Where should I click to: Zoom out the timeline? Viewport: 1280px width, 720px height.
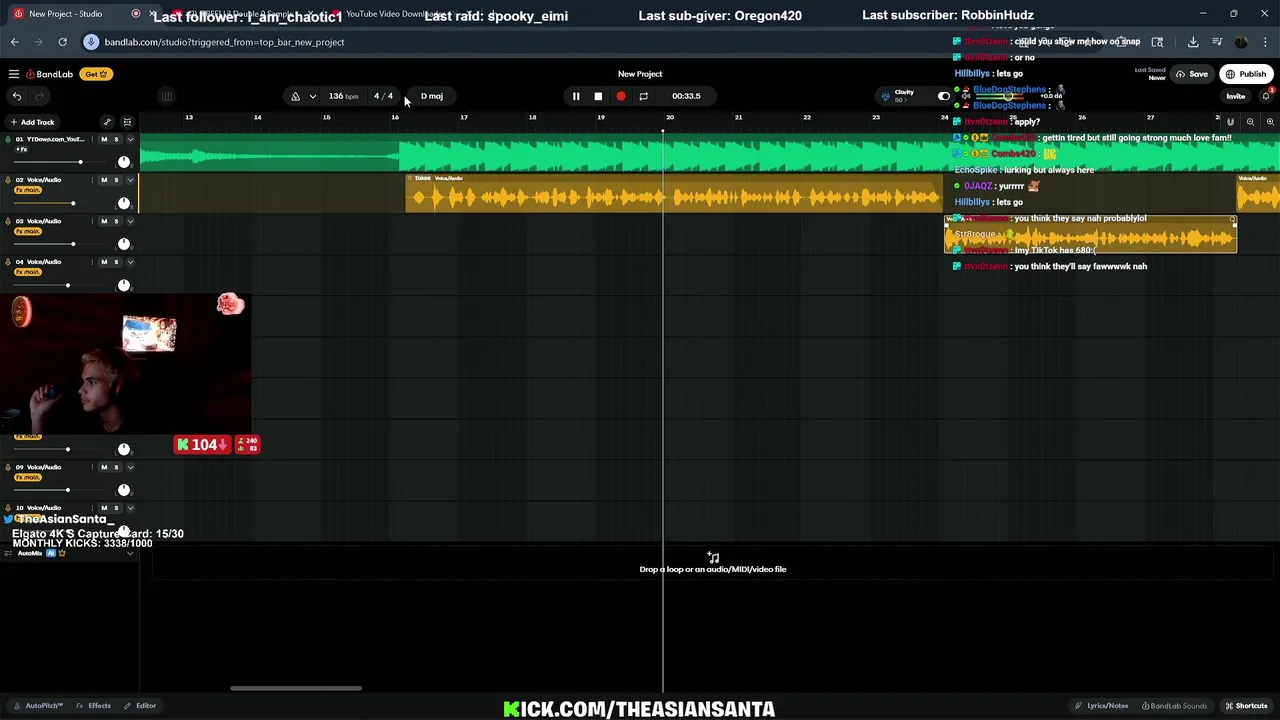pyautogui.click(x=1250, y=122)
